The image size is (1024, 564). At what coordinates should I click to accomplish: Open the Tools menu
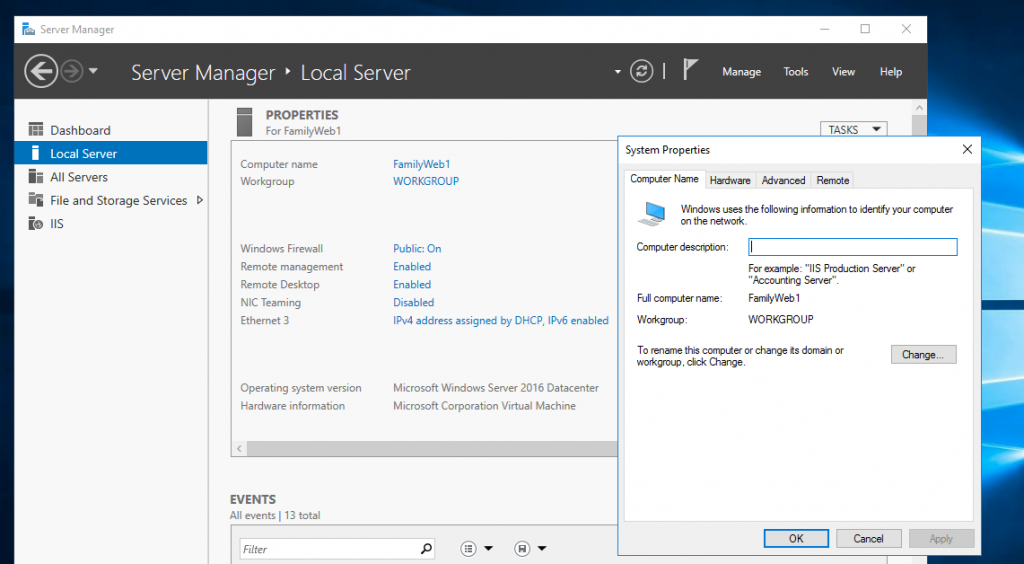(795, 72)
